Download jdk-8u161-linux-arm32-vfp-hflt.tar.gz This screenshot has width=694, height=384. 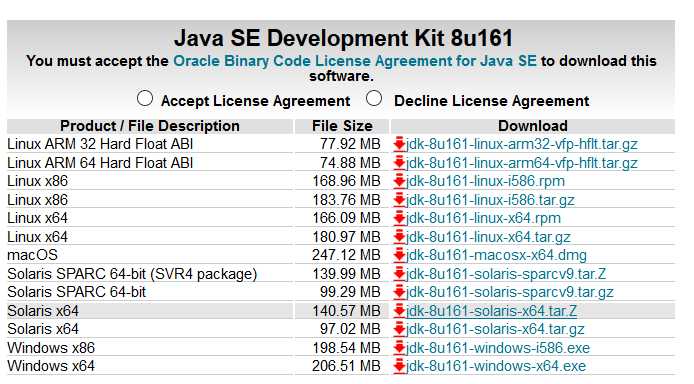(x=522, y=144)
